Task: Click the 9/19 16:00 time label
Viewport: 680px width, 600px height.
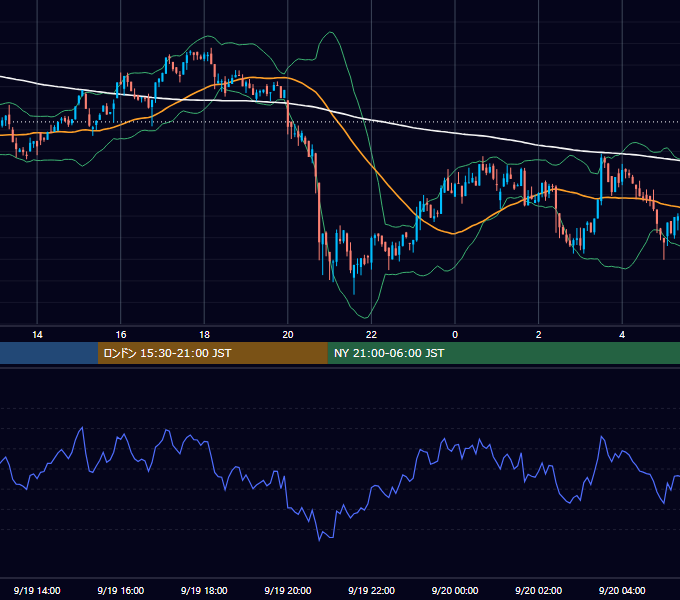Action: (x=121, y=590)
